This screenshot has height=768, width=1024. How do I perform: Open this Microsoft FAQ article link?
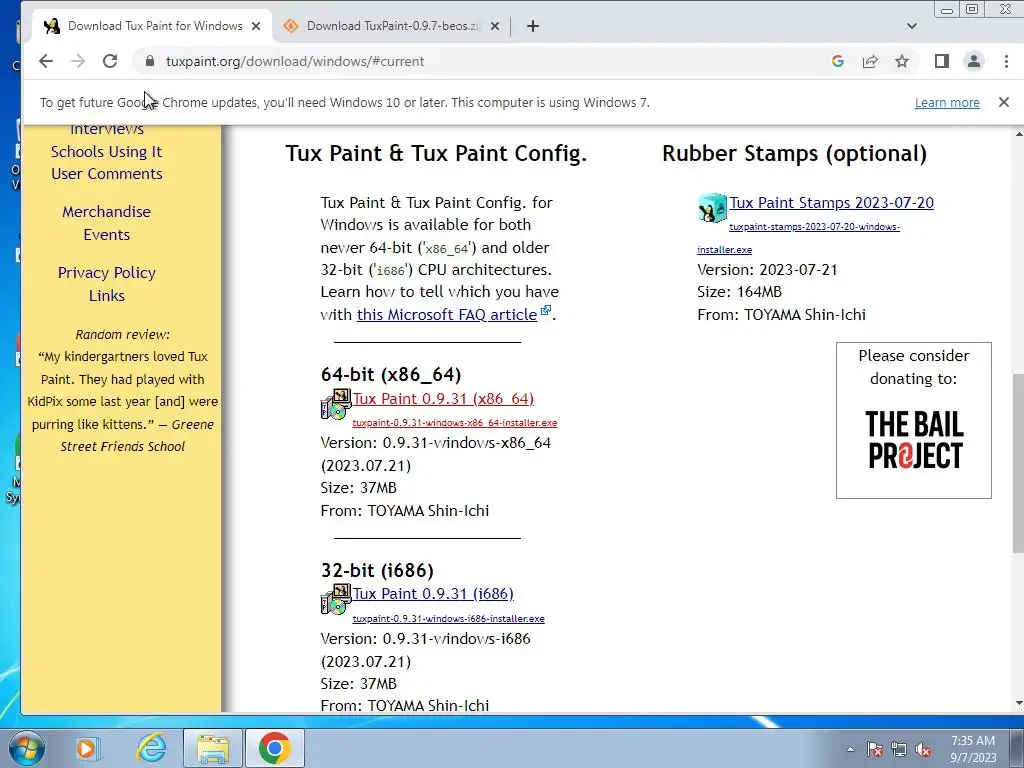[447, 315]
